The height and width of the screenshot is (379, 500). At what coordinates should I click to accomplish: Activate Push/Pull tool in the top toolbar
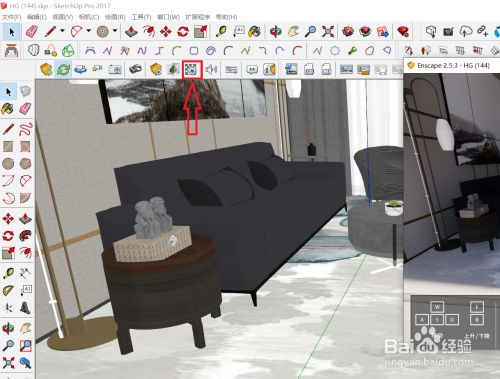coord(131,32)
